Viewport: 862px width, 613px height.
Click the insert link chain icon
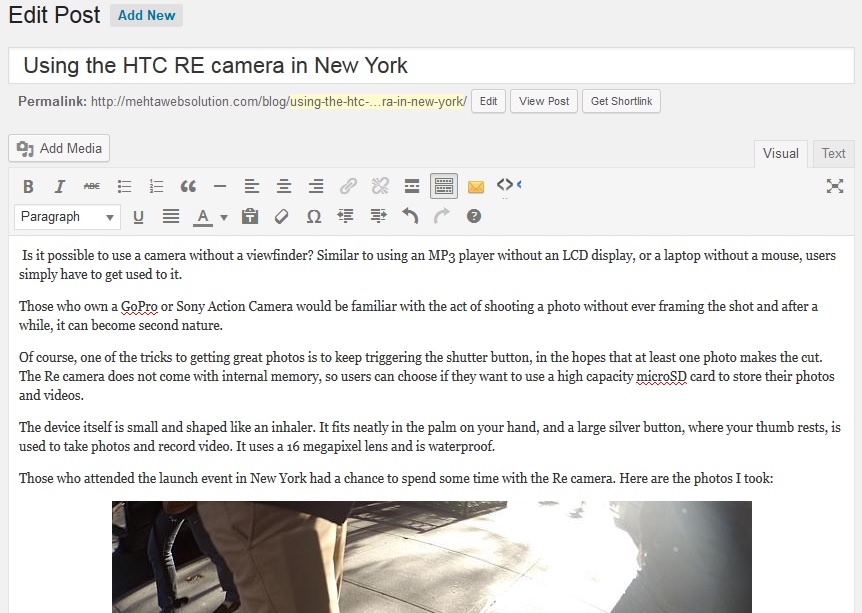tap(348, 186)
